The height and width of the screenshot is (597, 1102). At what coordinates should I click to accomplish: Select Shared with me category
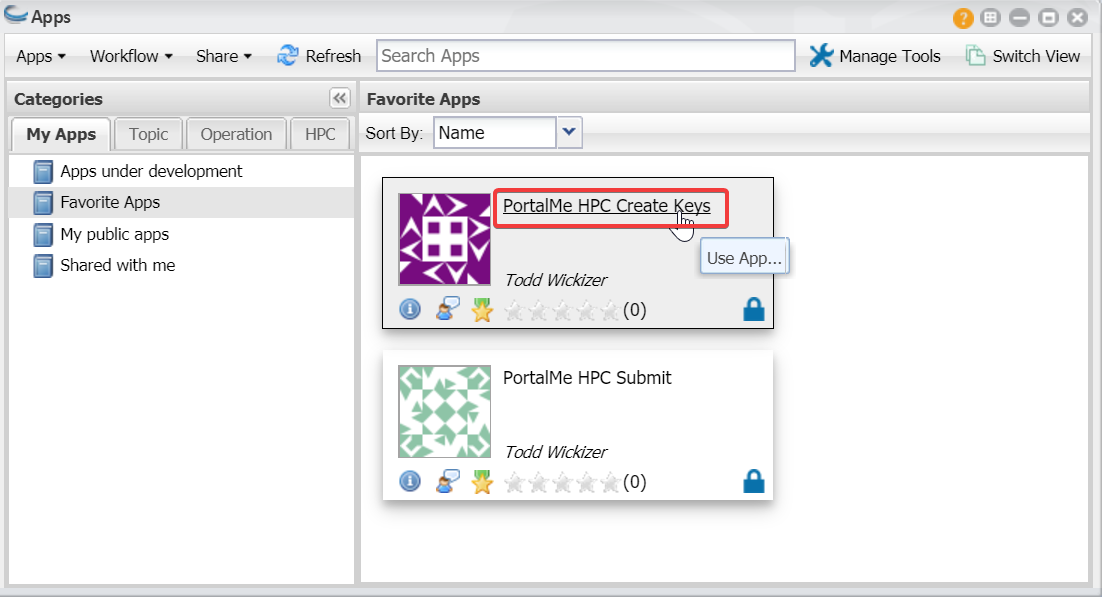point(117,266)
